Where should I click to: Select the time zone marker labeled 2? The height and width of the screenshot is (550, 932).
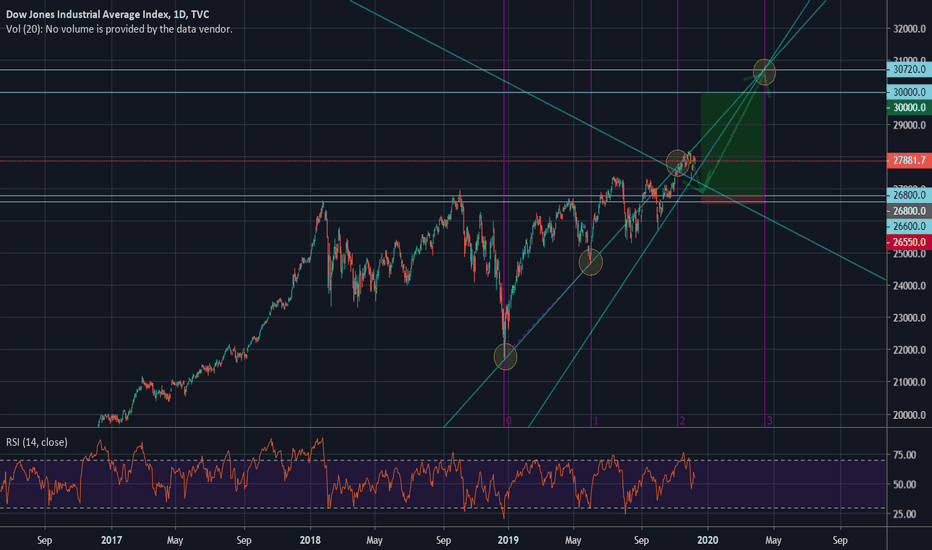tap(682, 420)
